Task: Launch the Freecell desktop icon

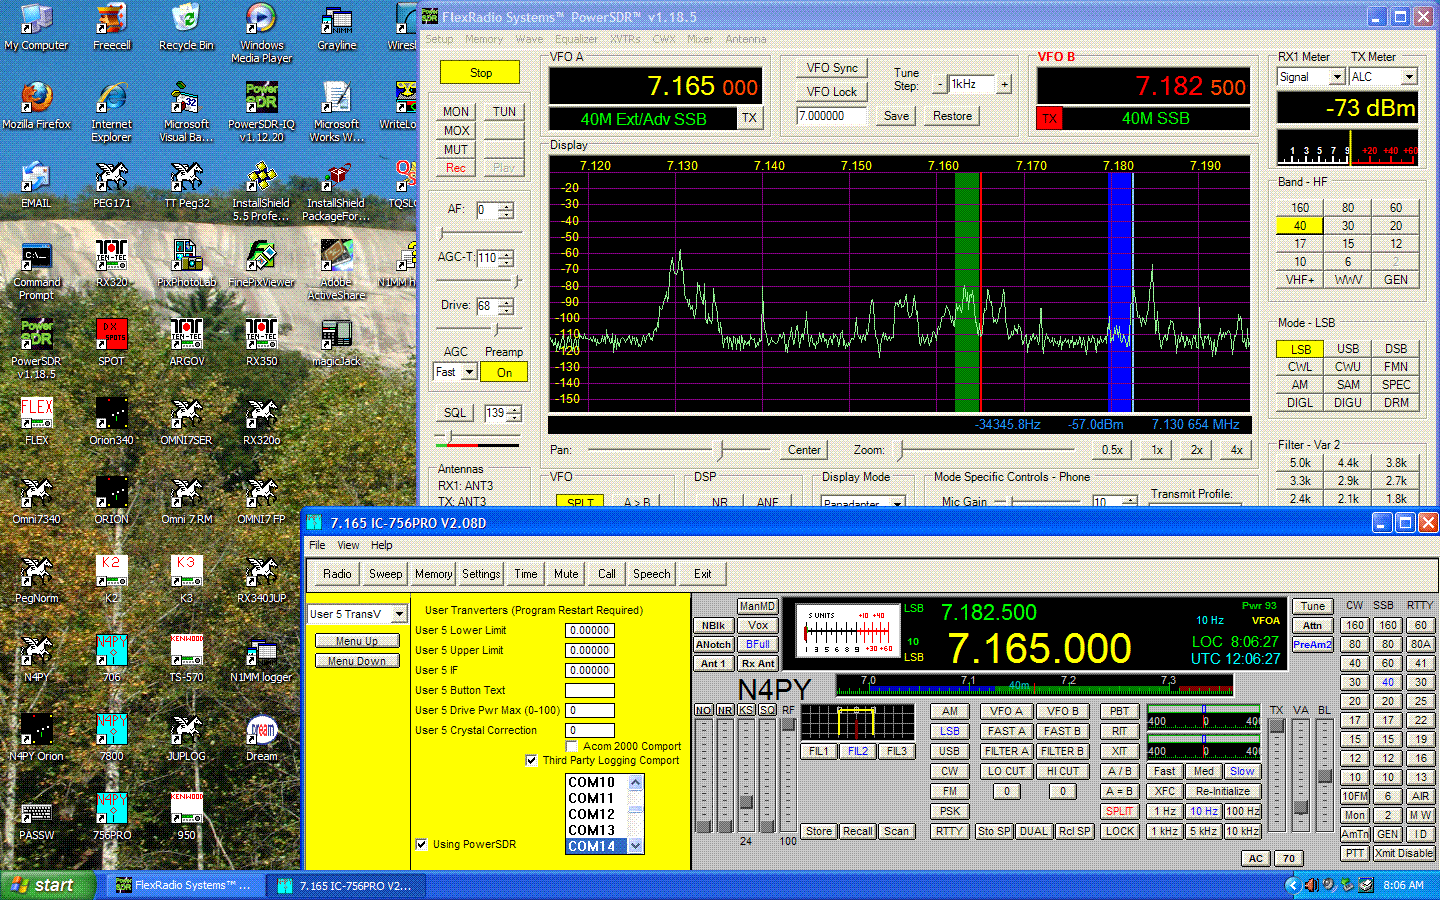Action: 111,22
